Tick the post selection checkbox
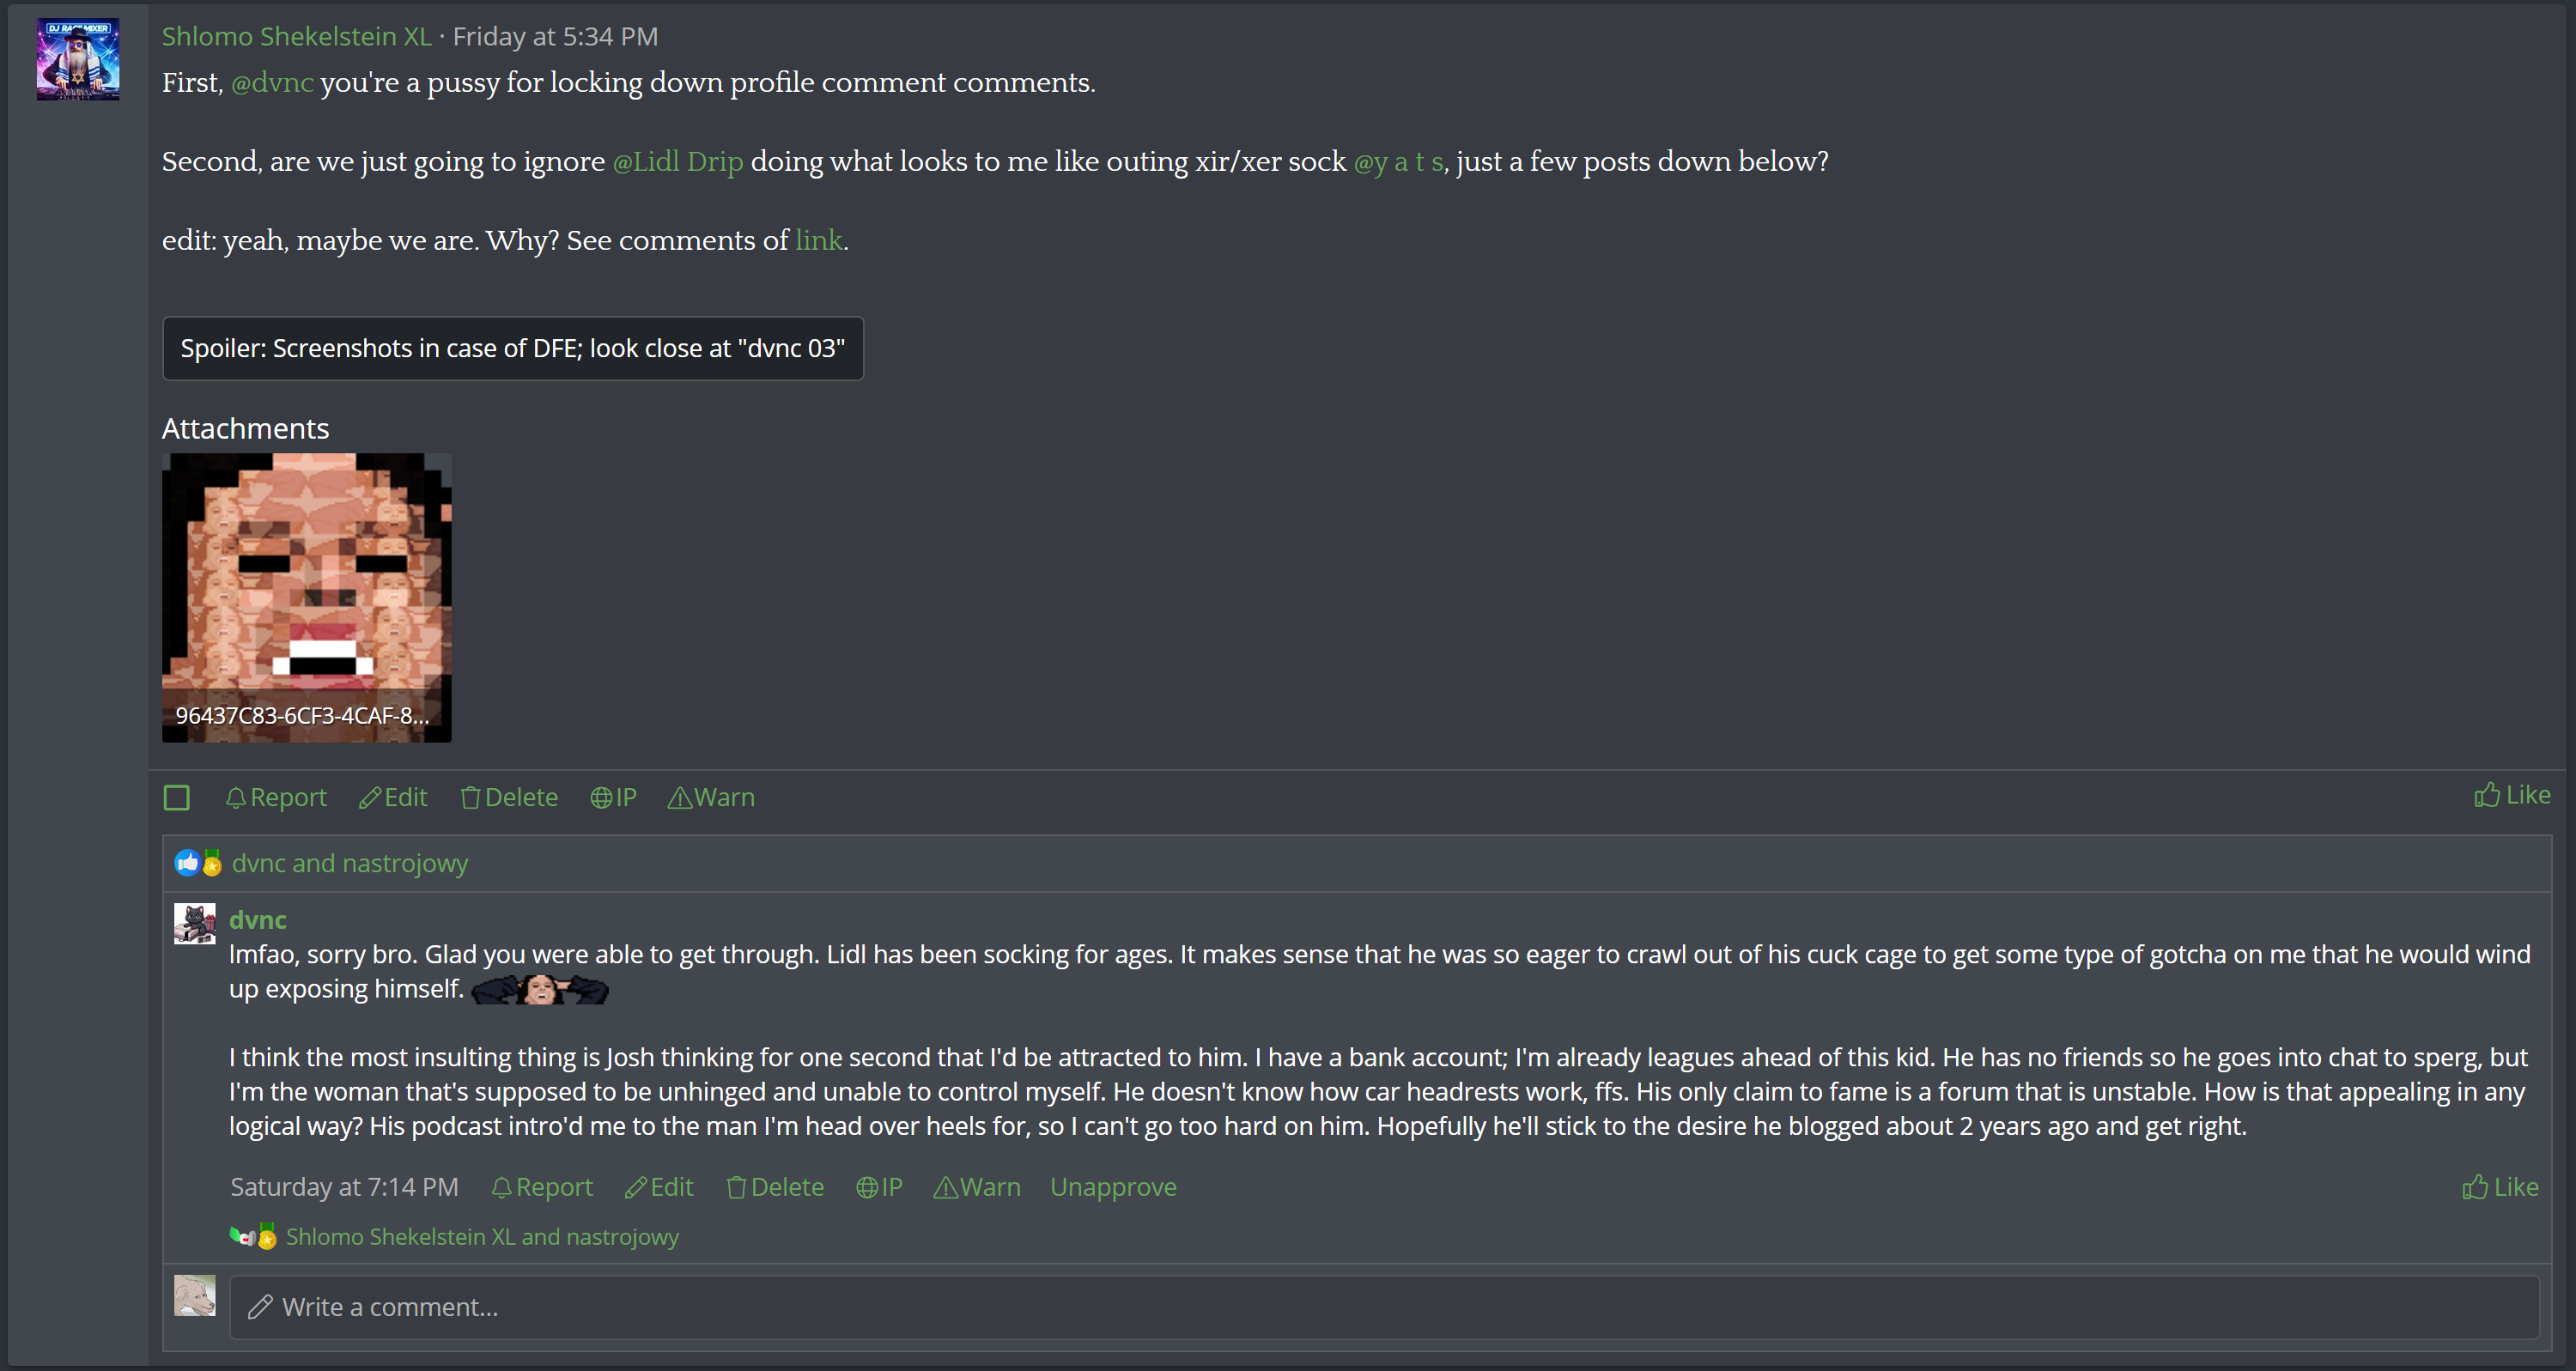This screenshot has height=1371, width=2576. (177, 797)
